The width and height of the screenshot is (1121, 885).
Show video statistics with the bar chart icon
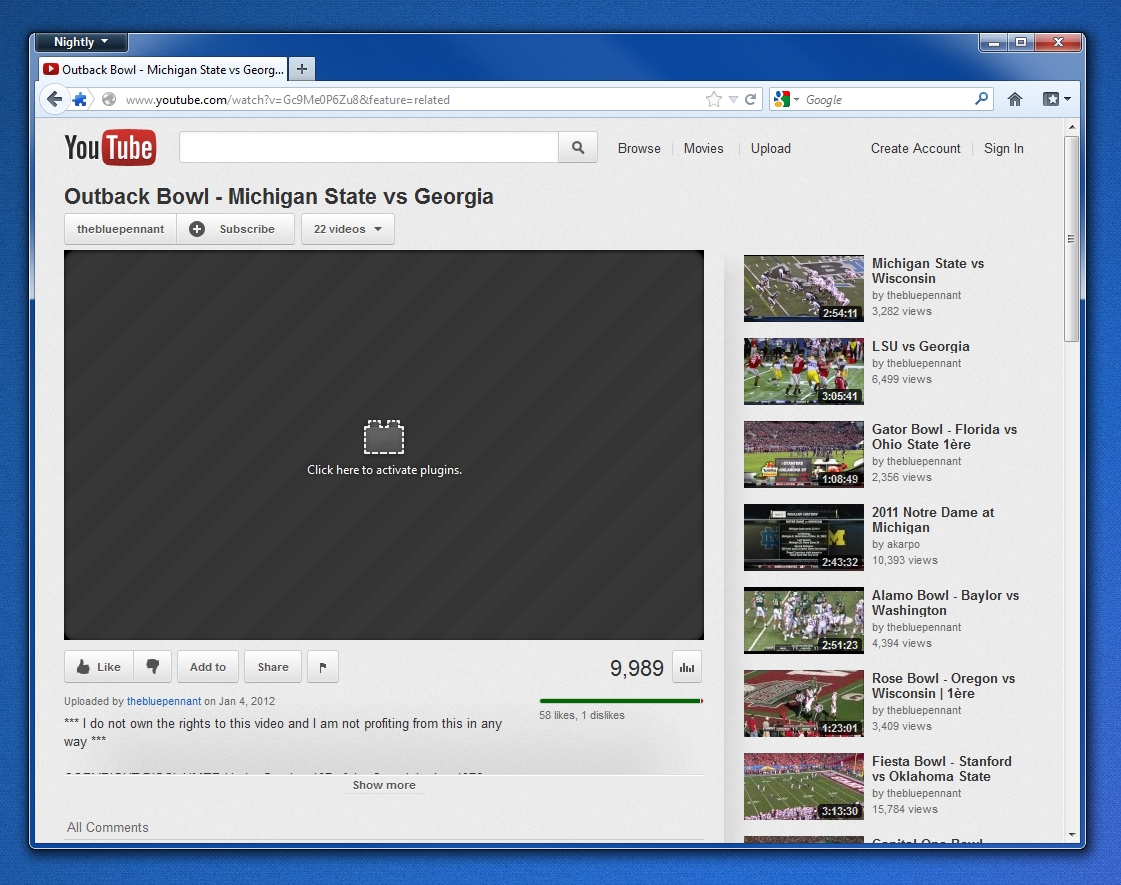[687, 667]
